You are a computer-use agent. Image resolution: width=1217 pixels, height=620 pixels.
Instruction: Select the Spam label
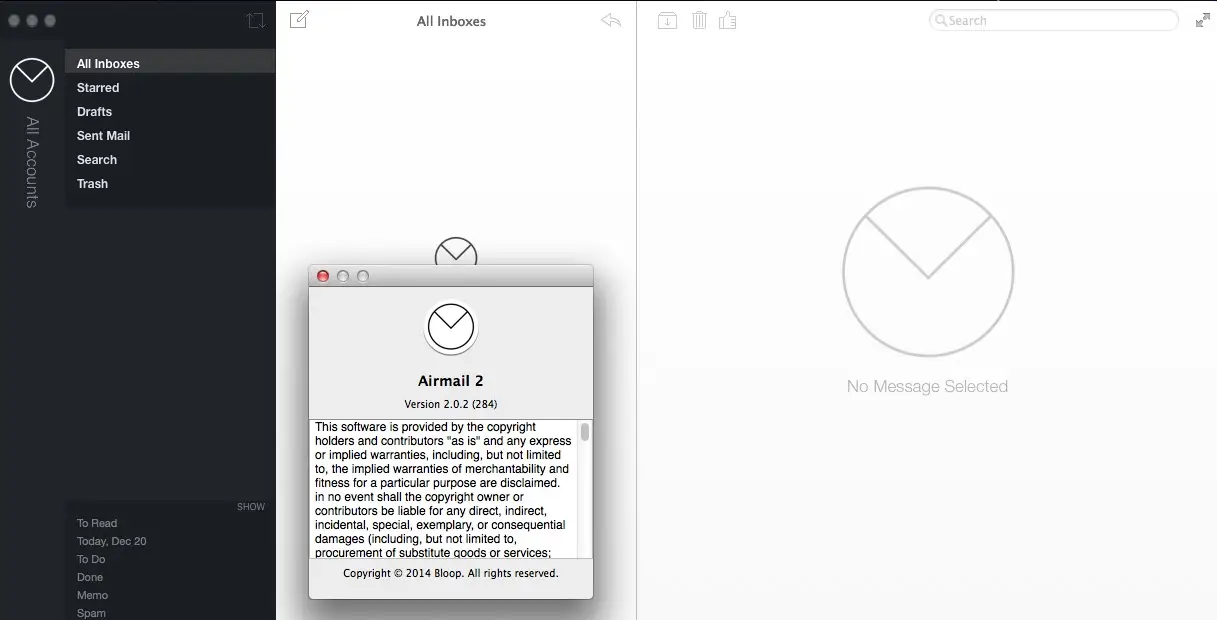[91, 613]
